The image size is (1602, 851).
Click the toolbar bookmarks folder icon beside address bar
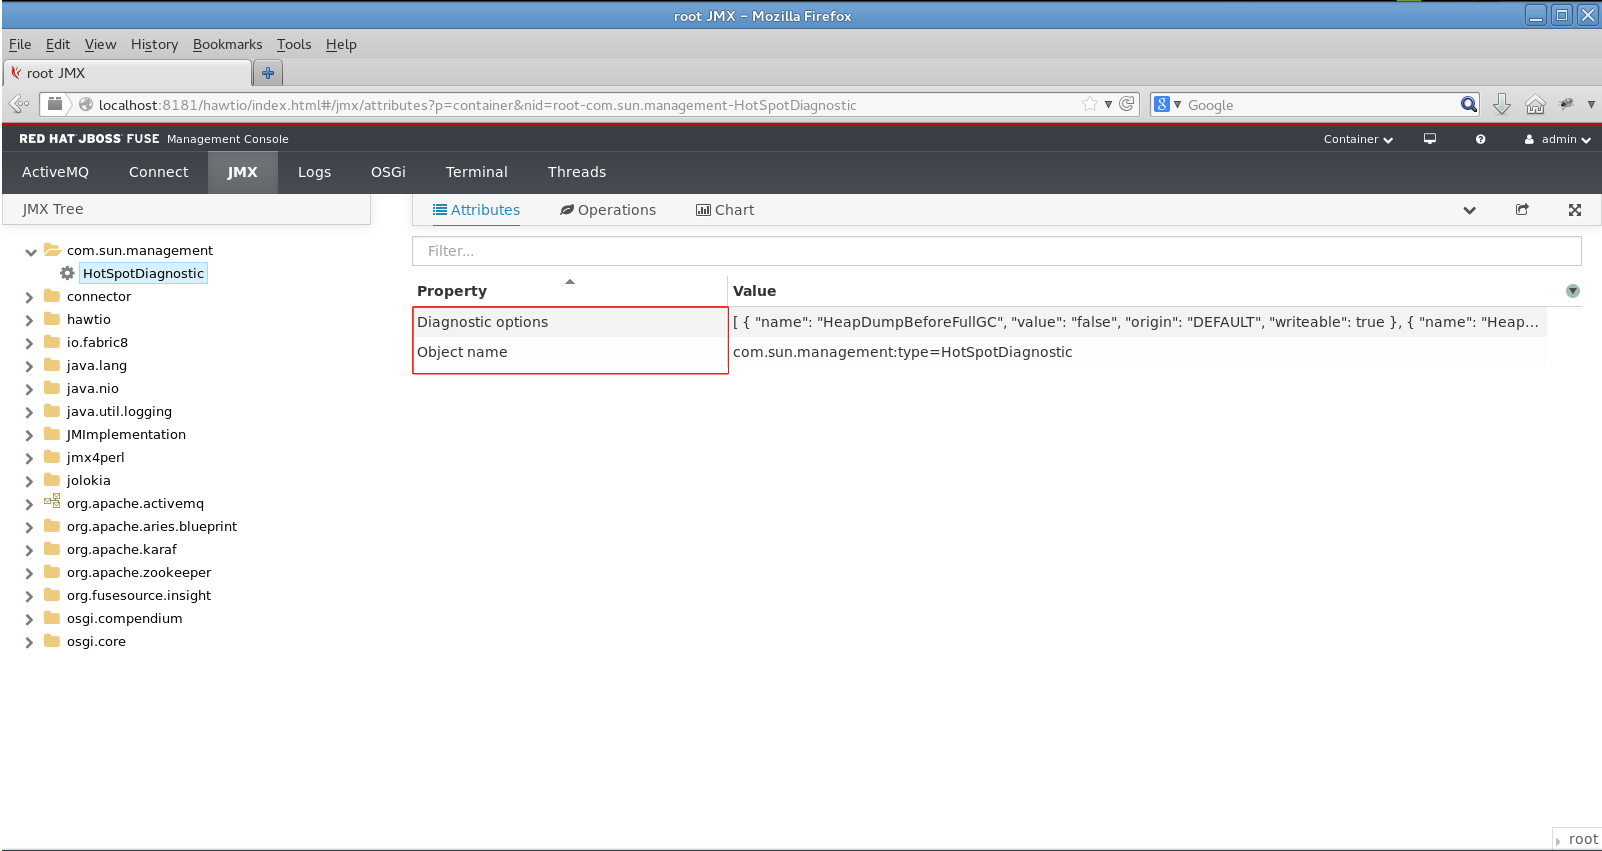[55, 104]
